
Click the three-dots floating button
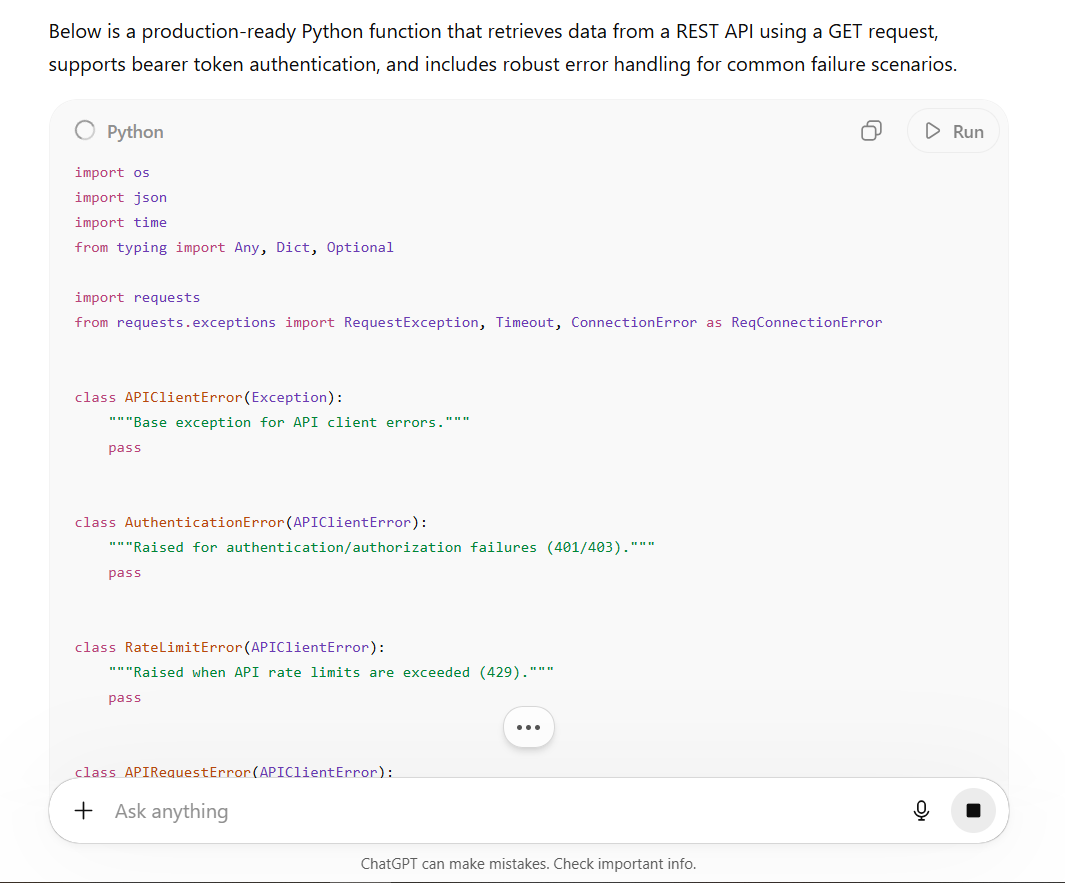(528, 727)
